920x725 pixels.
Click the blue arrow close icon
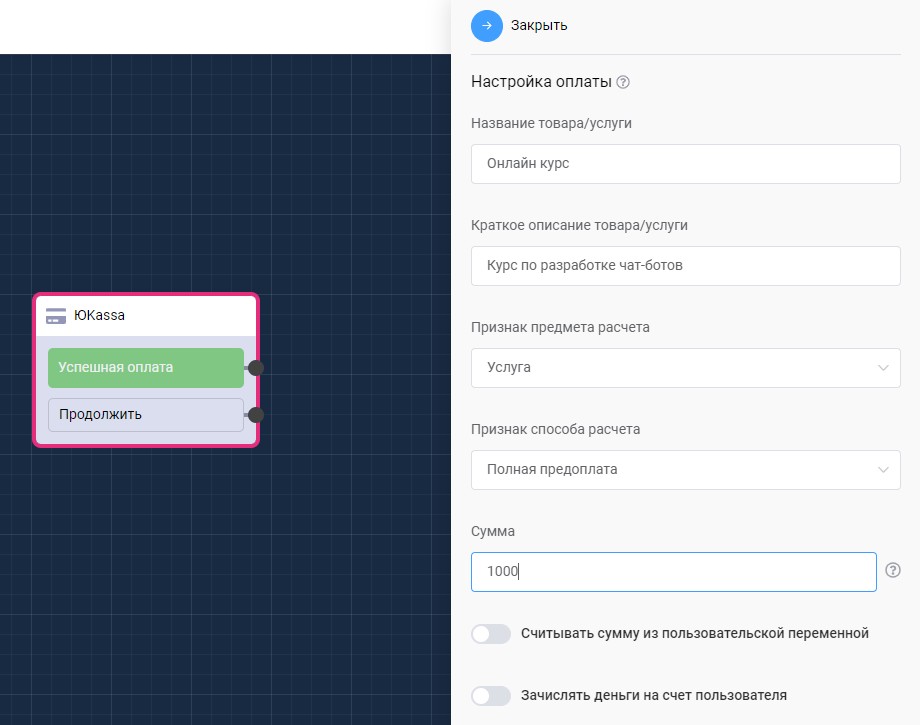487,25
